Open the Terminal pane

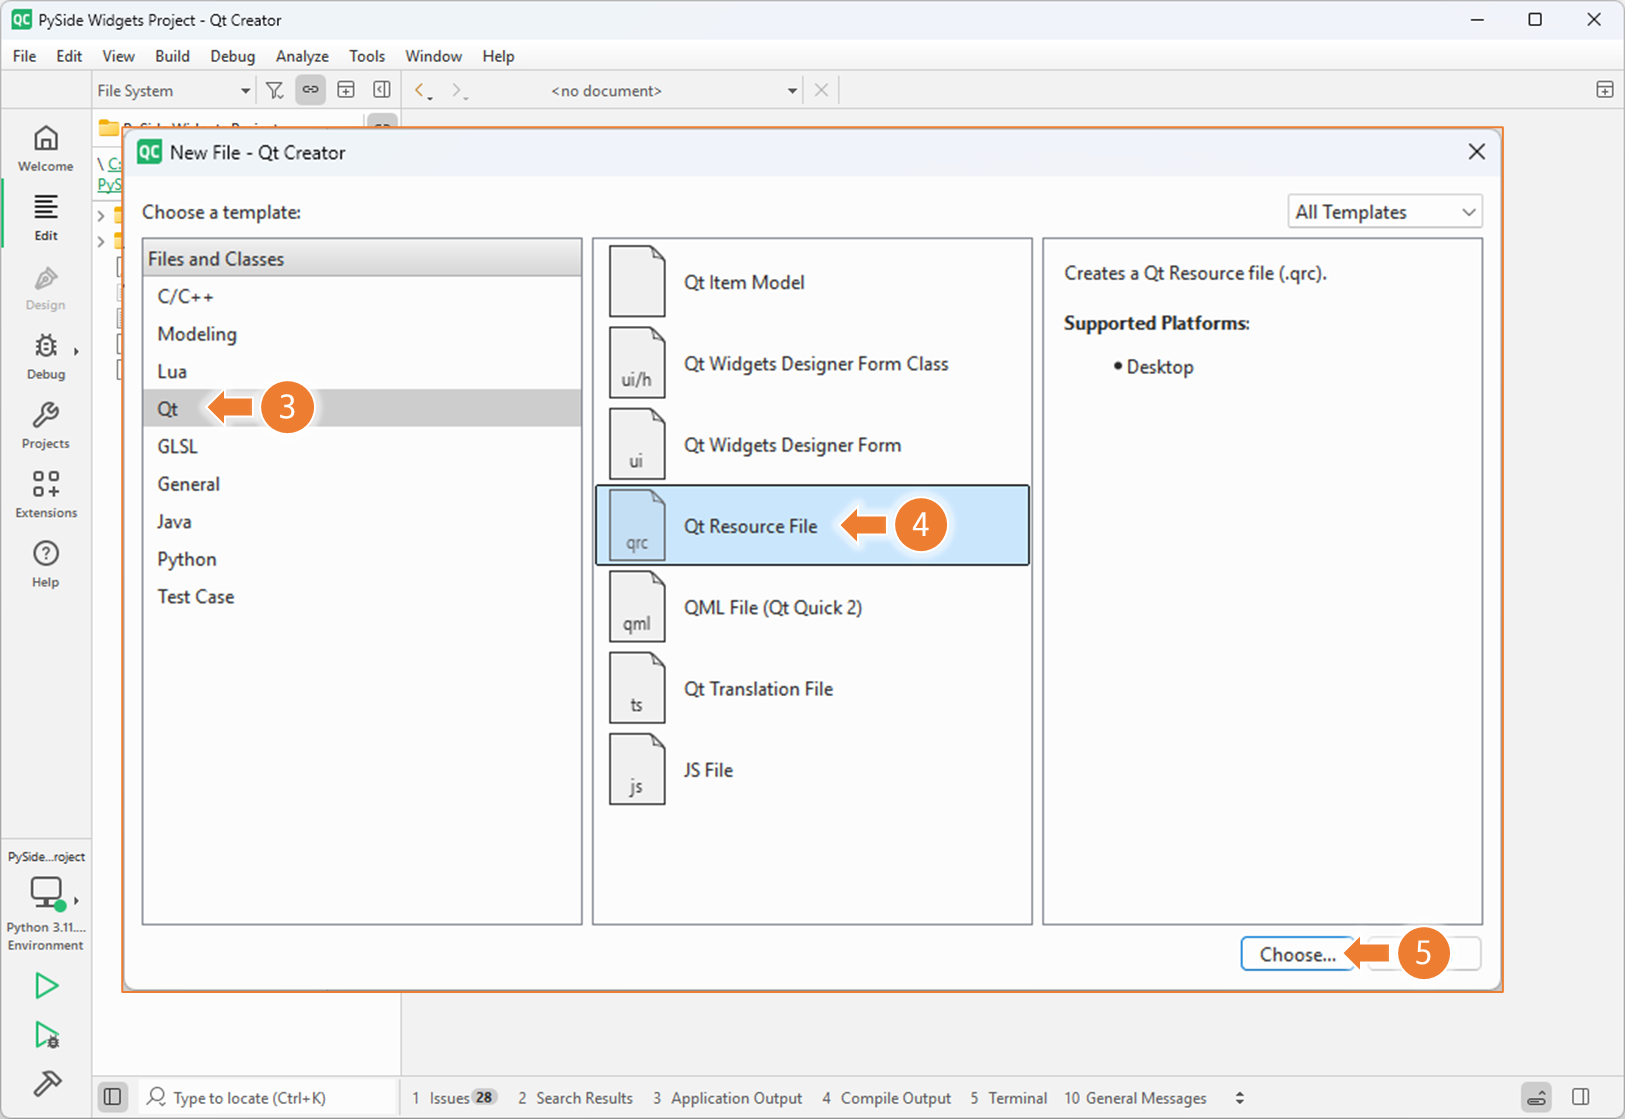click(x=1008, y=1097)
